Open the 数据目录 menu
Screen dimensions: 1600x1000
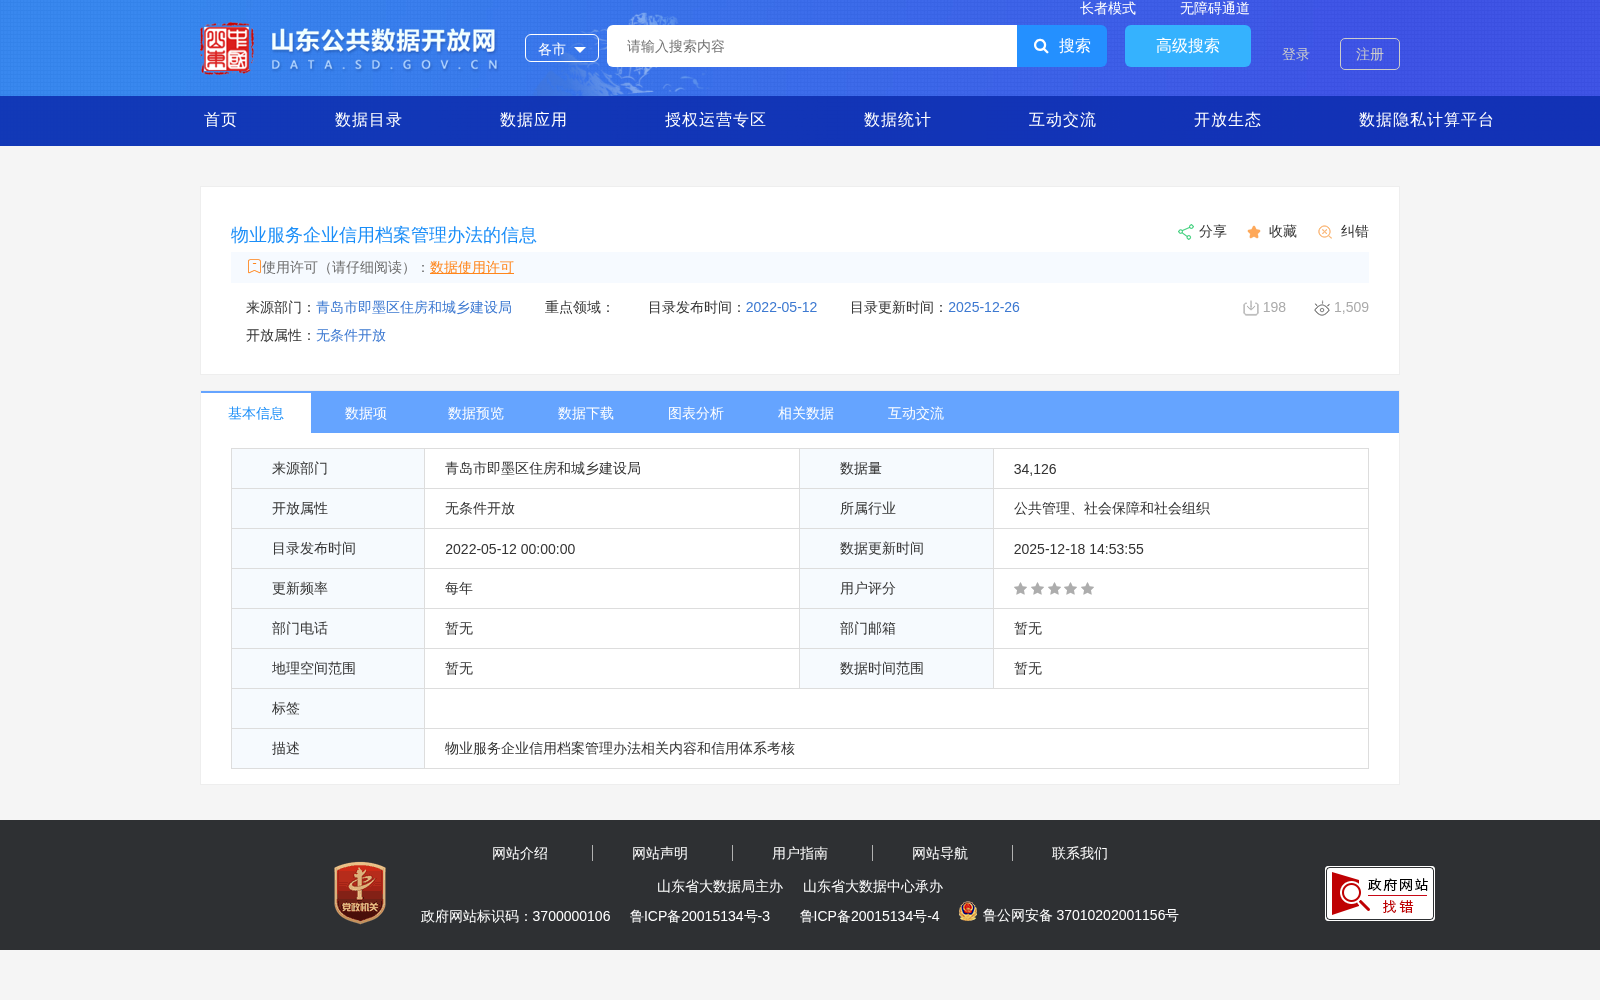tap(369, 120)
